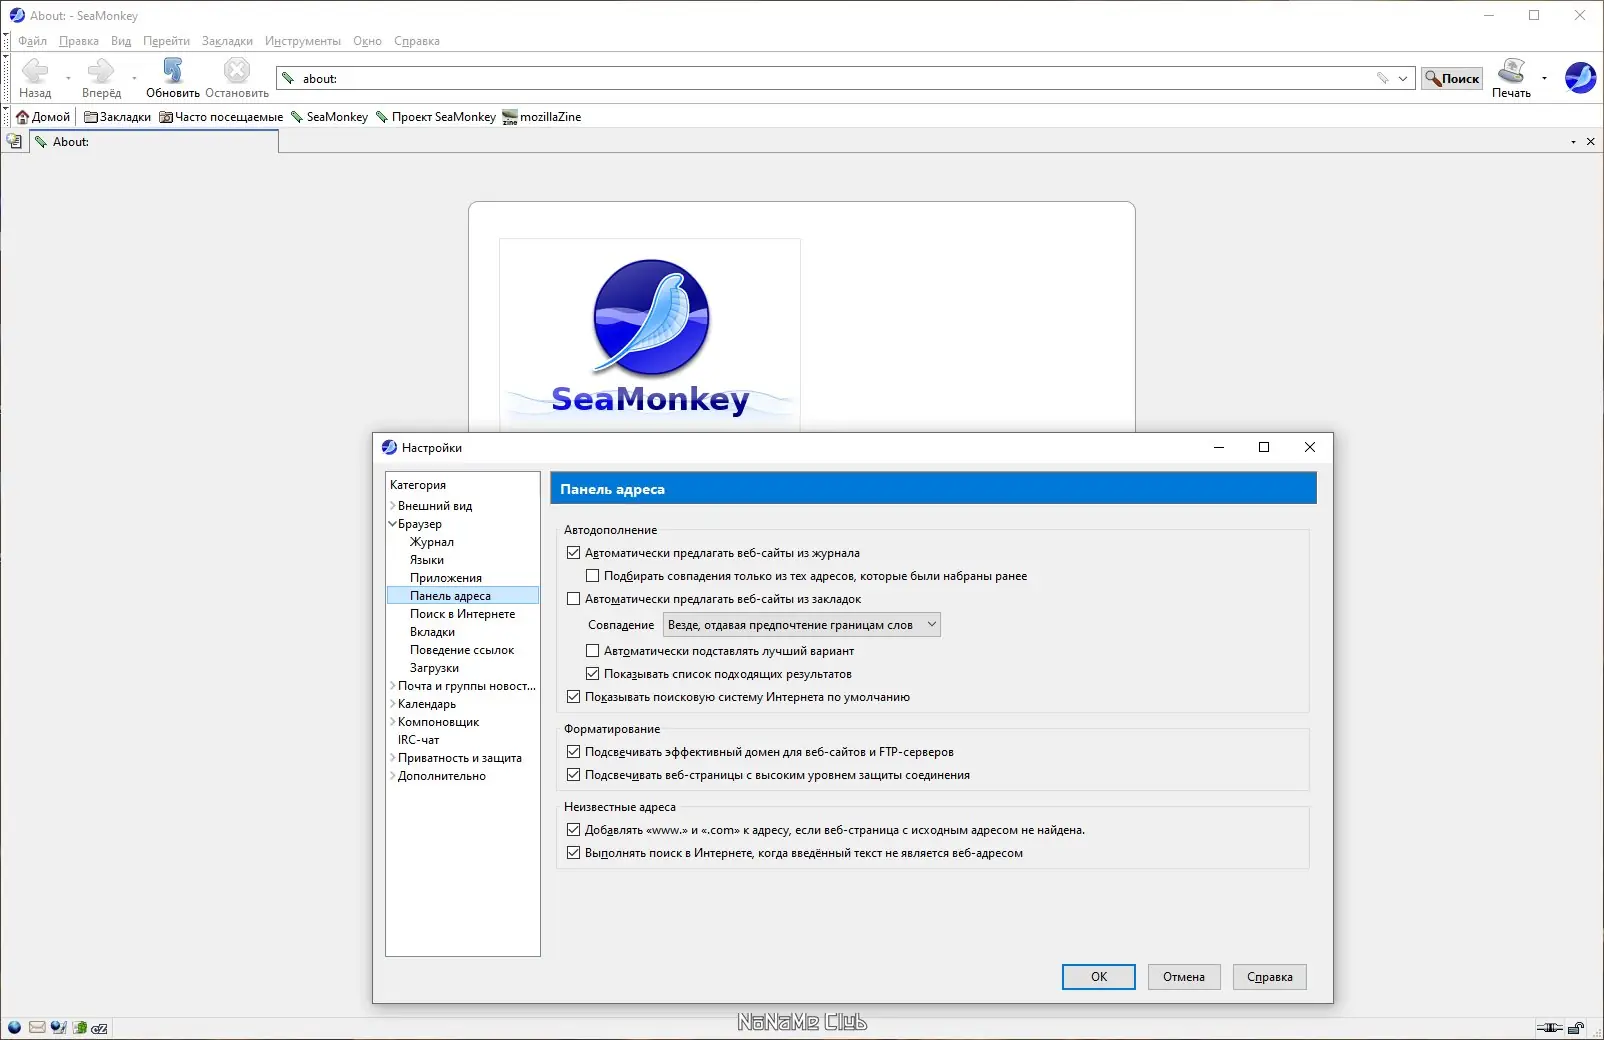Click Отмена to cancel settings
1604x1040 pixels.
coord(1184,977)
